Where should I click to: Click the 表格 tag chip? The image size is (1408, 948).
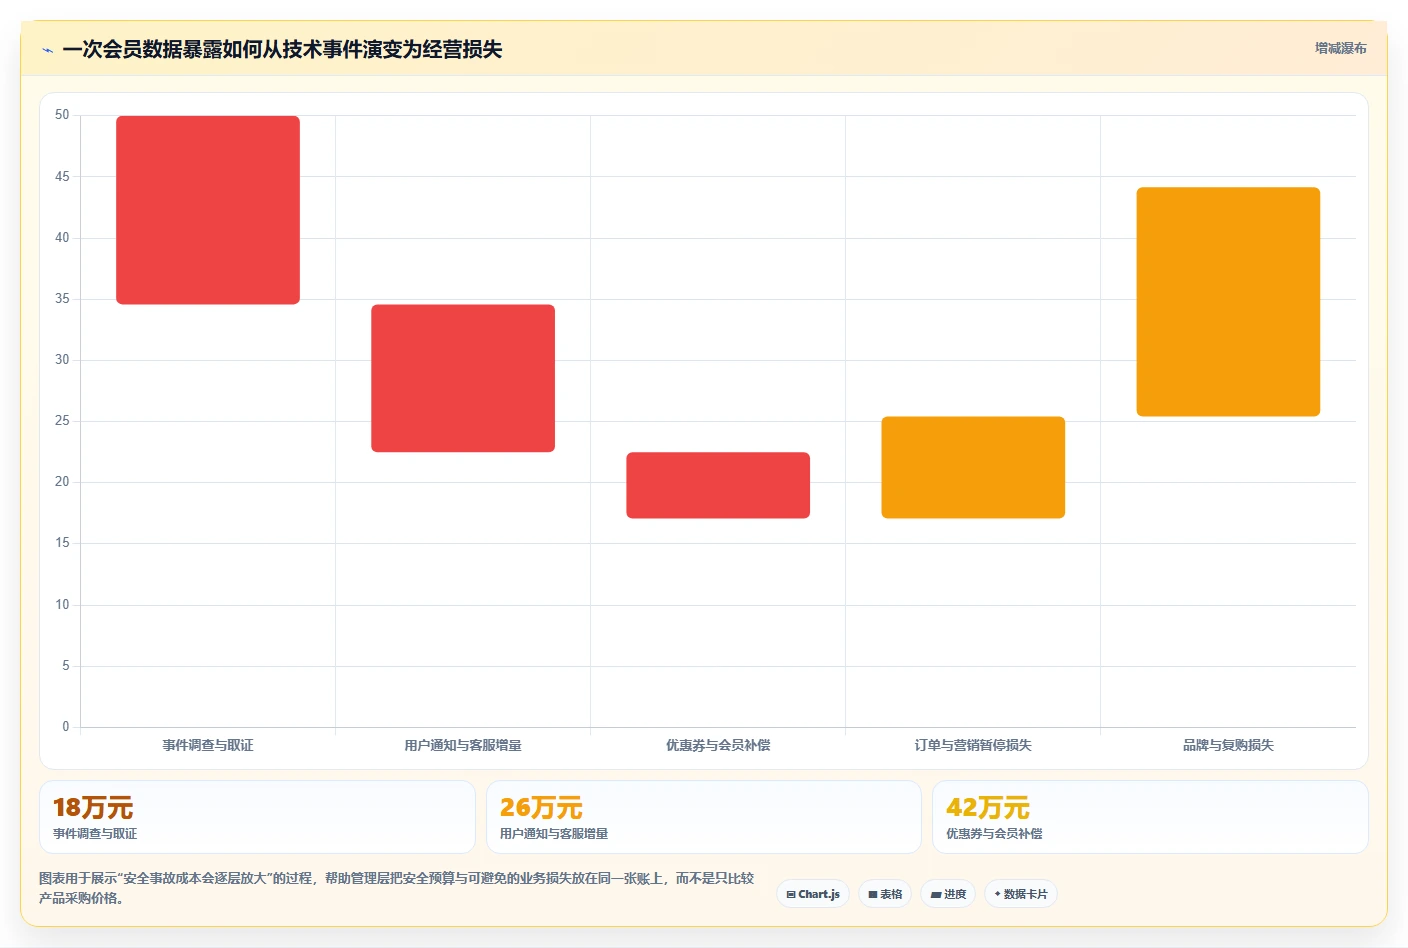[x=885, y=894]
